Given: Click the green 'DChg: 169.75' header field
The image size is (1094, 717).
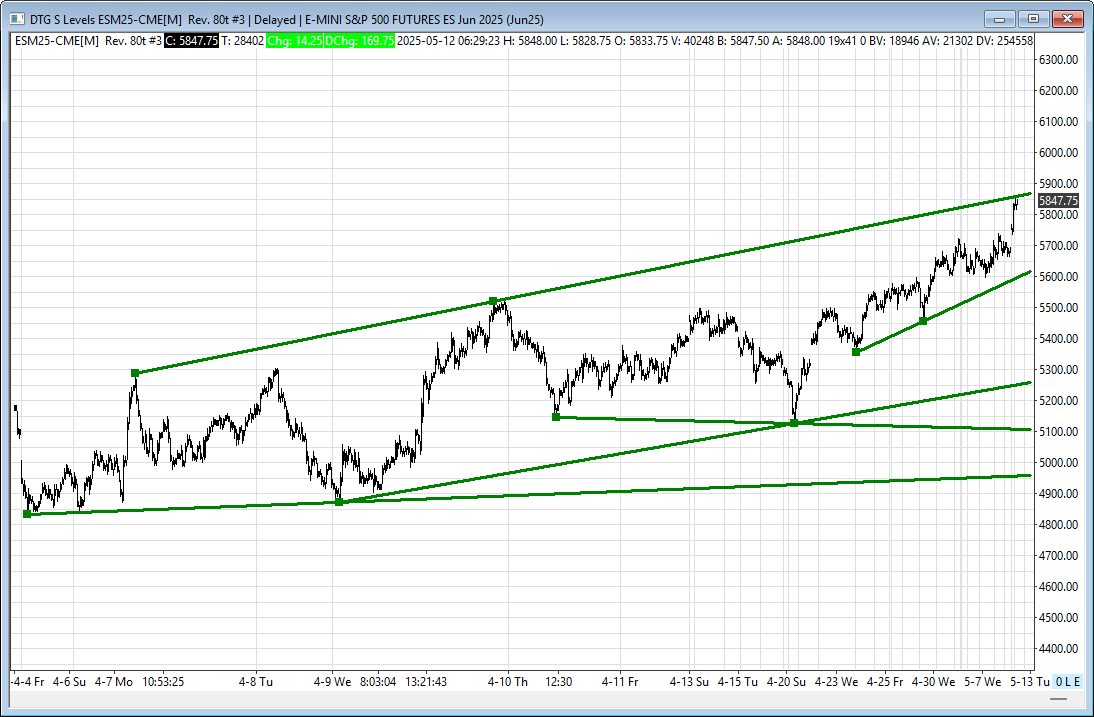Looking at the screenshot, I should (x=360, y=41).
